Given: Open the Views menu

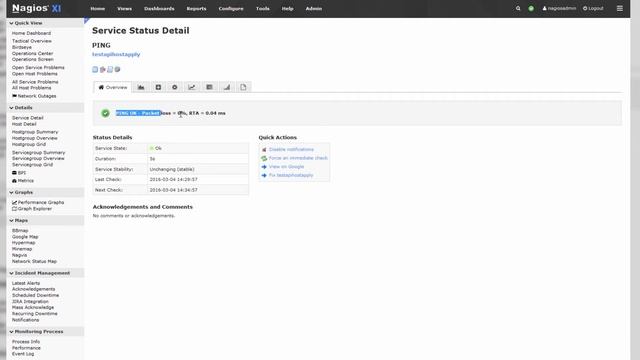Looking at the screenshot, I should [124, 9].
